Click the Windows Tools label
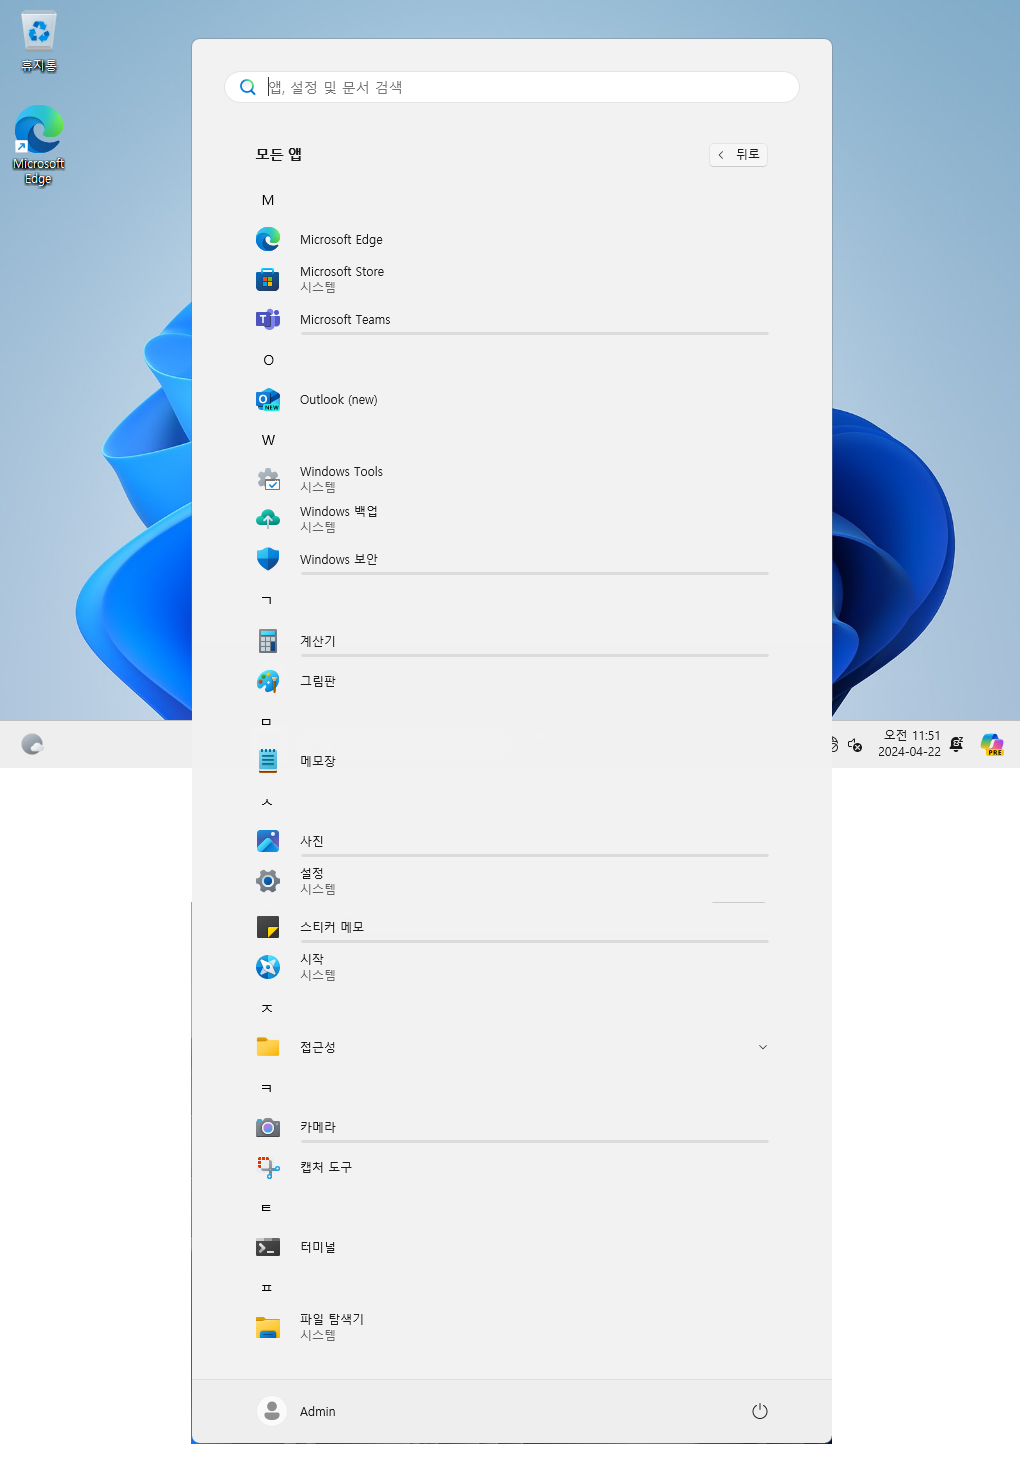This screenshot has height=1471, width=1020. click(341, 472)
